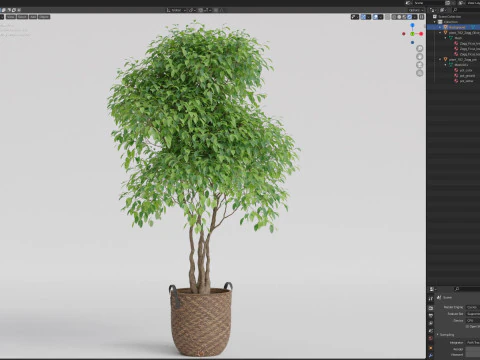Select pot_cords material in the outliner
480x360 pixels.
[x=466, y=70]
